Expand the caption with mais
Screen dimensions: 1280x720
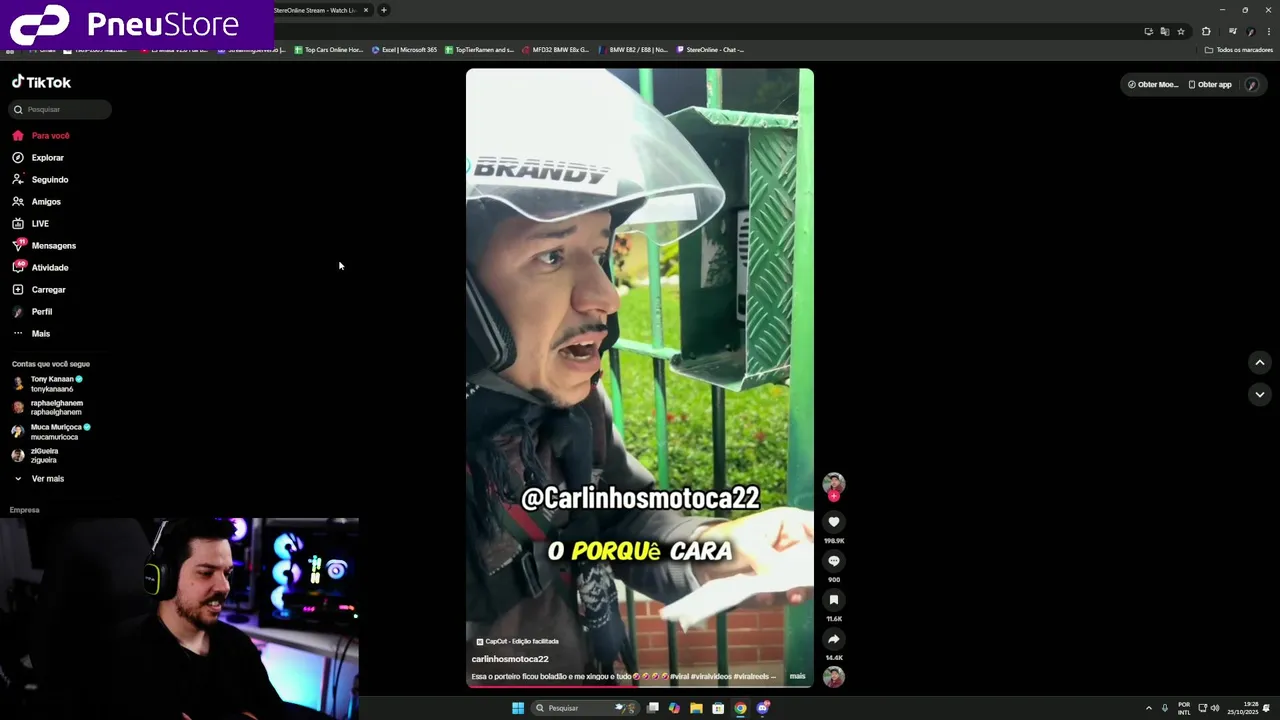coord(797,676)
